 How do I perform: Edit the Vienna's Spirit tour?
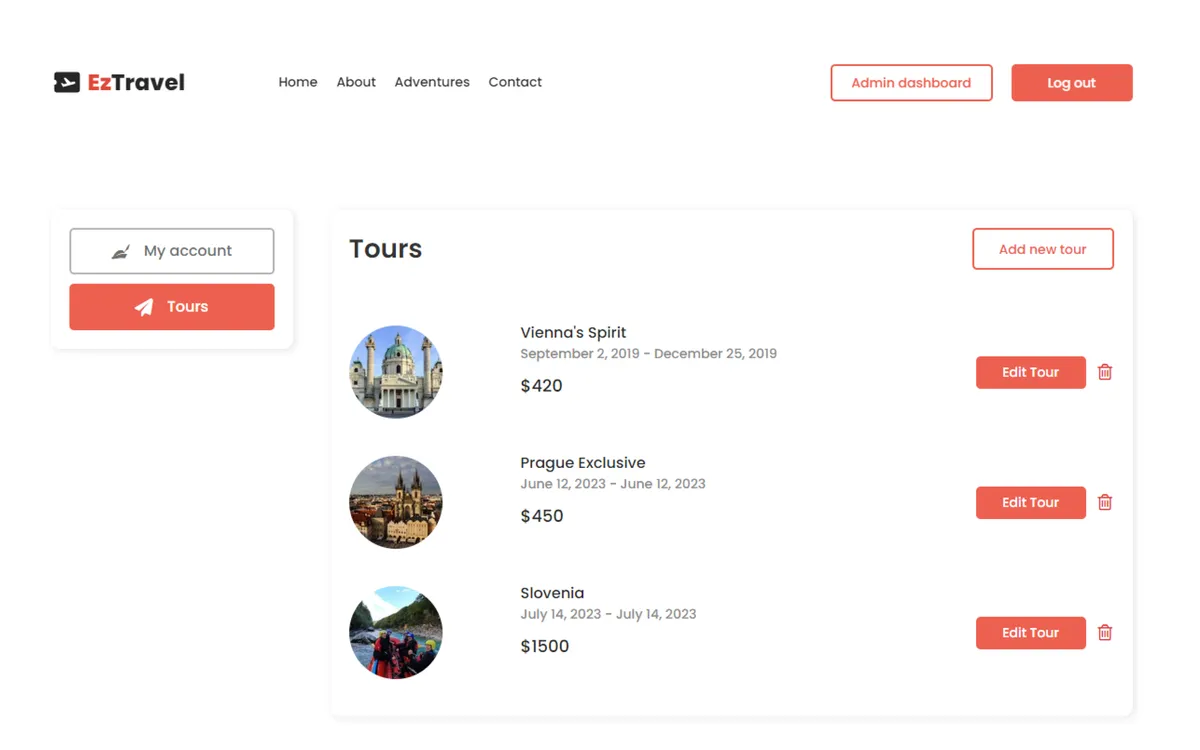point(1031,372)
